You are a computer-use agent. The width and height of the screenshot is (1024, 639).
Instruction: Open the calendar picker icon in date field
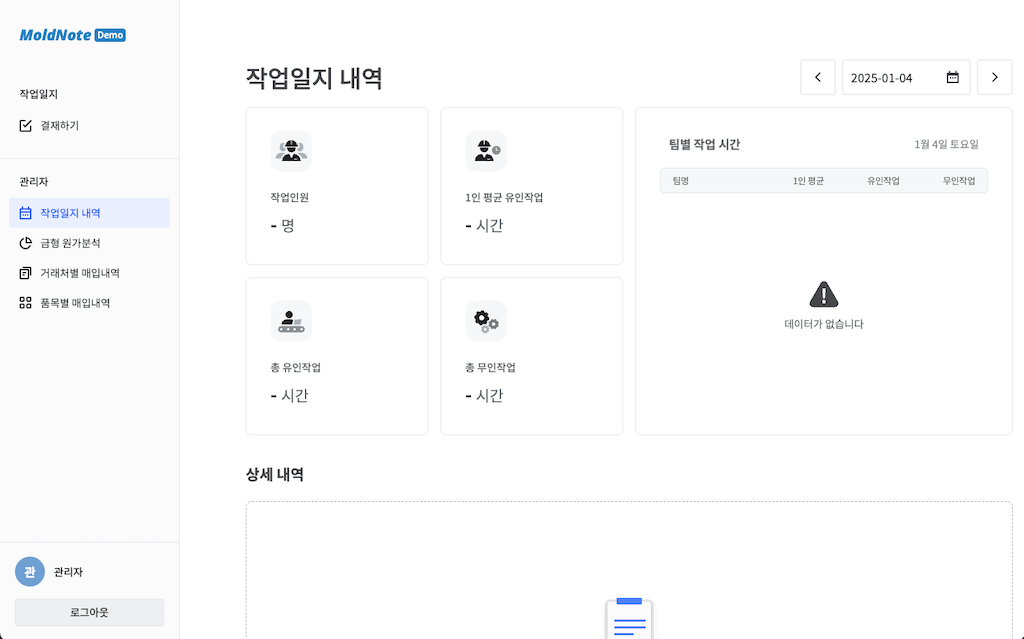[952, 78]
